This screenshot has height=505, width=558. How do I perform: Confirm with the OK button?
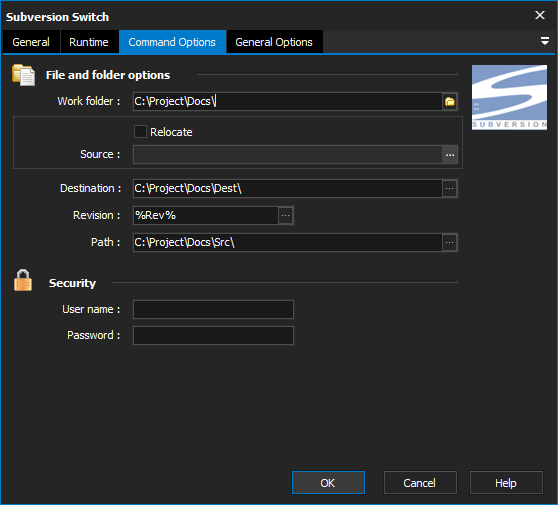click(x=328, y=483)
